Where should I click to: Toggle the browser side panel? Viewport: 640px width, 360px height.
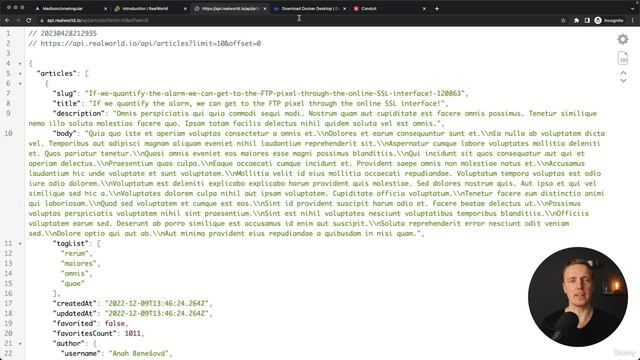pos(587,20)
